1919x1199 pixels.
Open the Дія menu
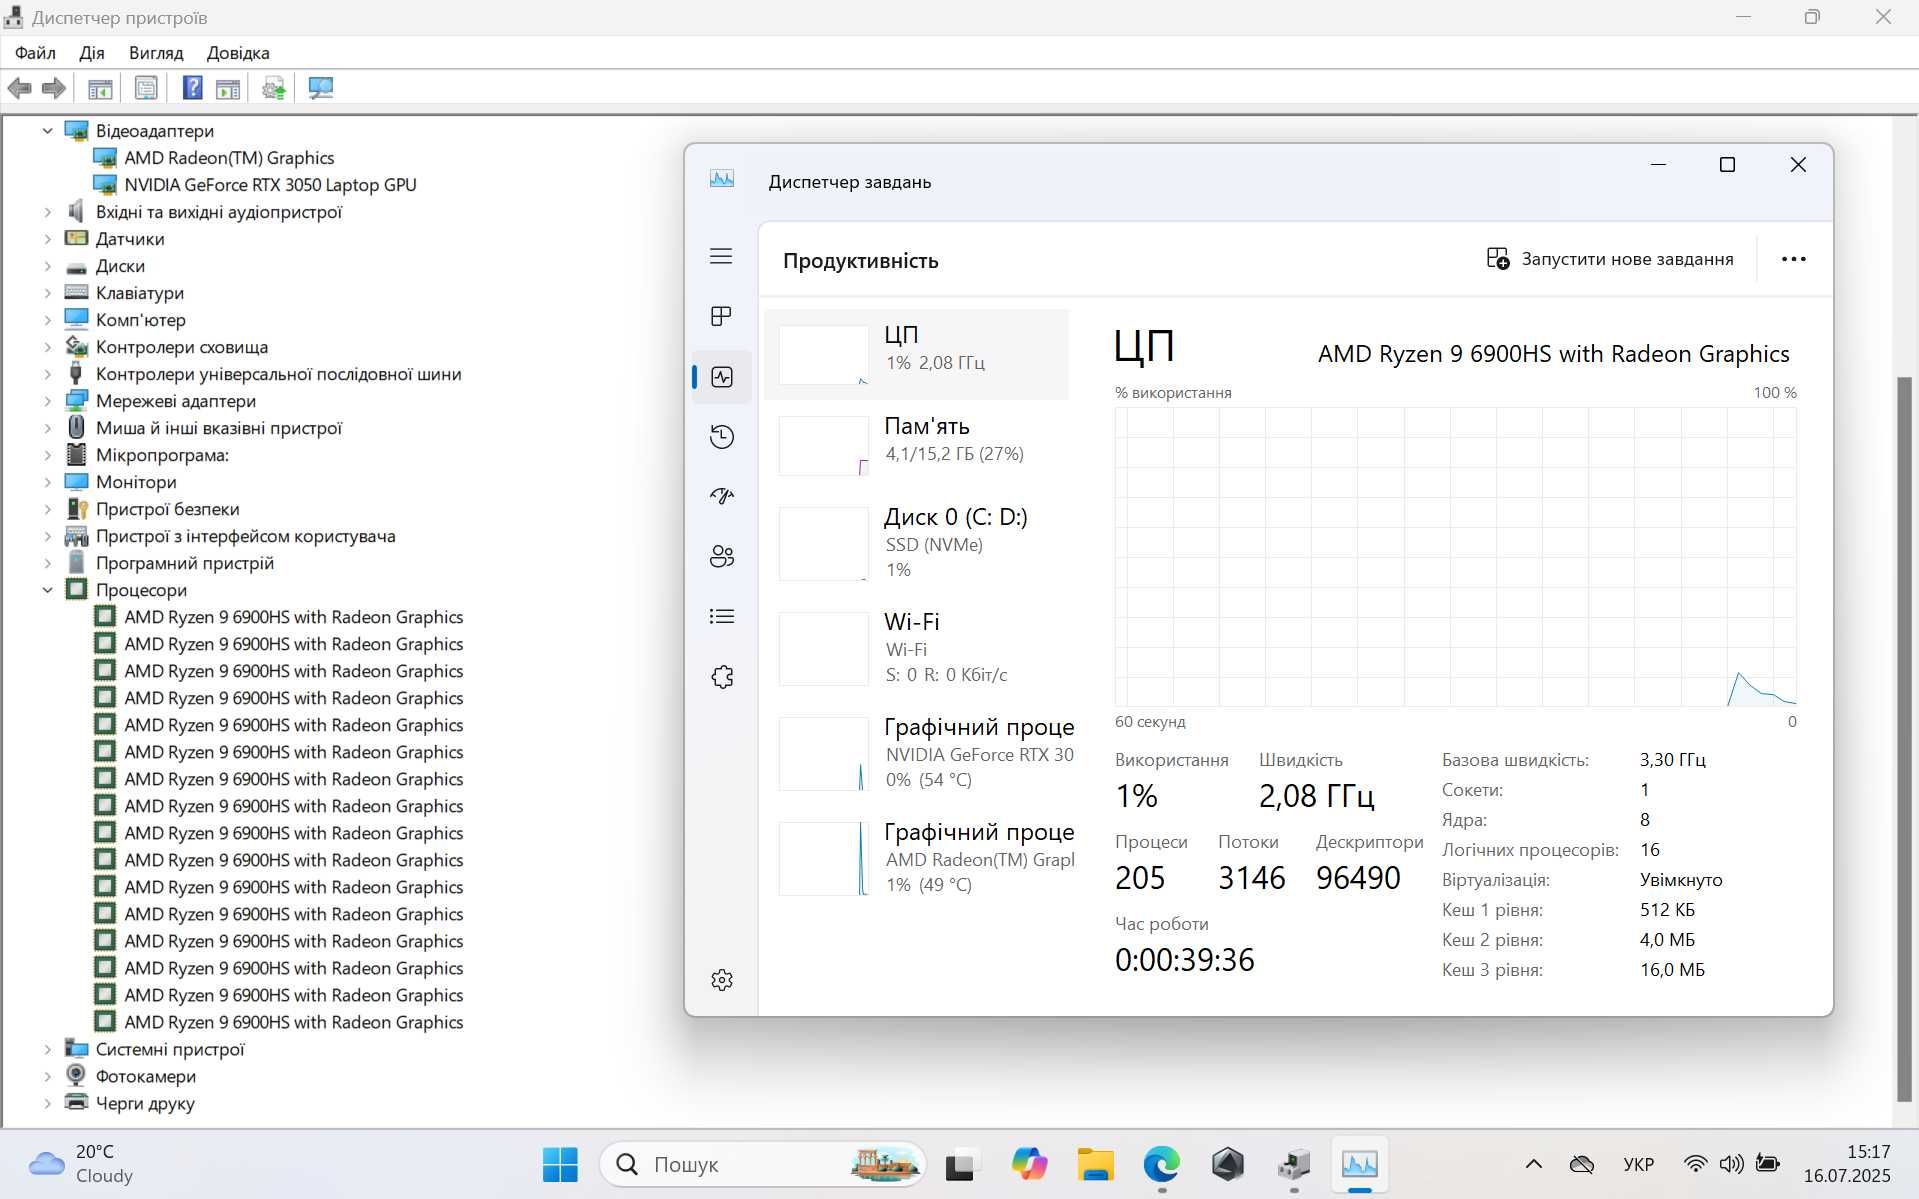pyautogui.click(x=92, y=53)
